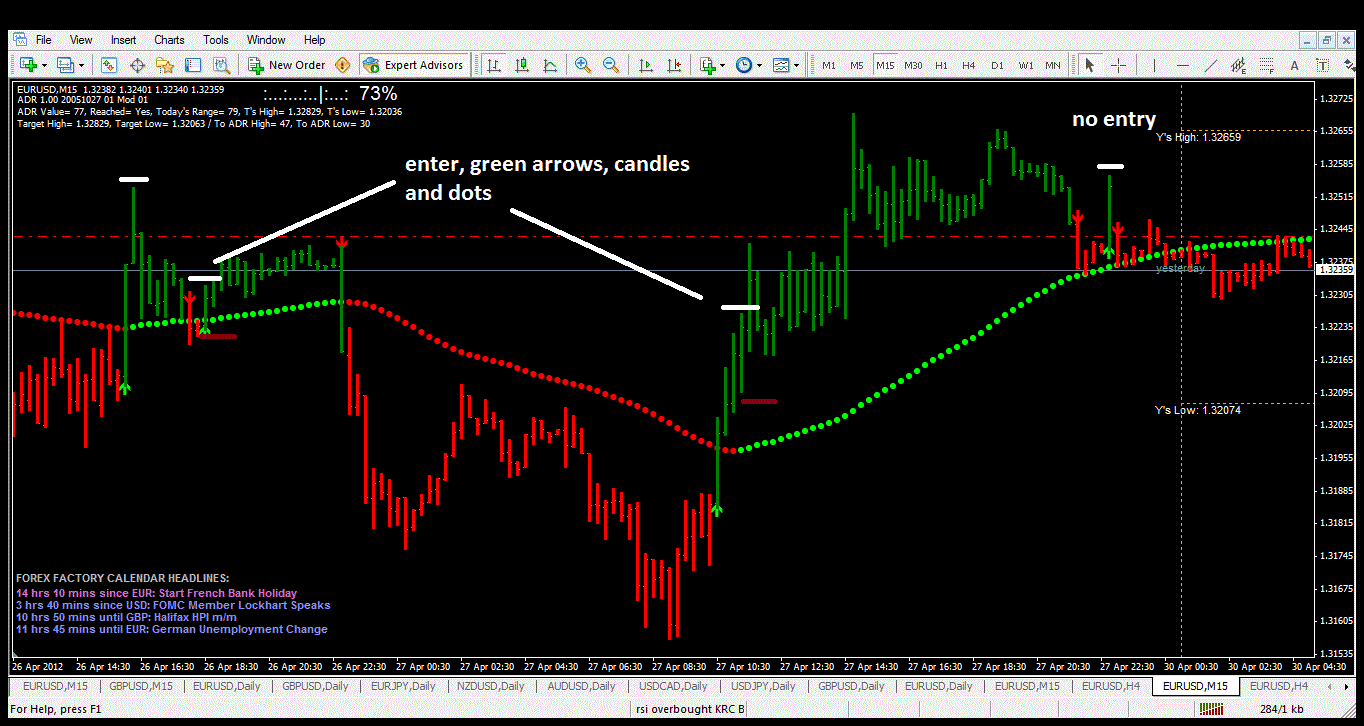Click the Zoom In magnifier icon

[582, 65]
